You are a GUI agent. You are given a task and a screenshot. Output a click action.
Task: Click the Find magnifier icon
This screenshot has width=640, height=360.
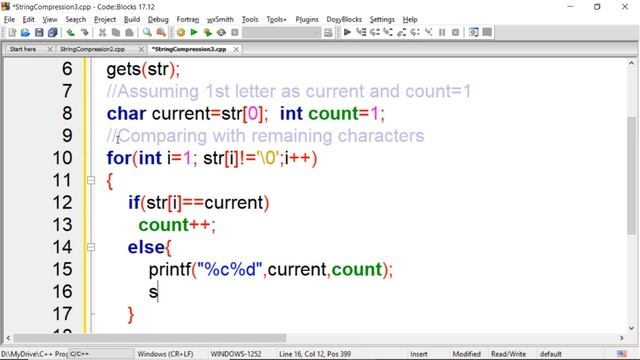(147, 32)
